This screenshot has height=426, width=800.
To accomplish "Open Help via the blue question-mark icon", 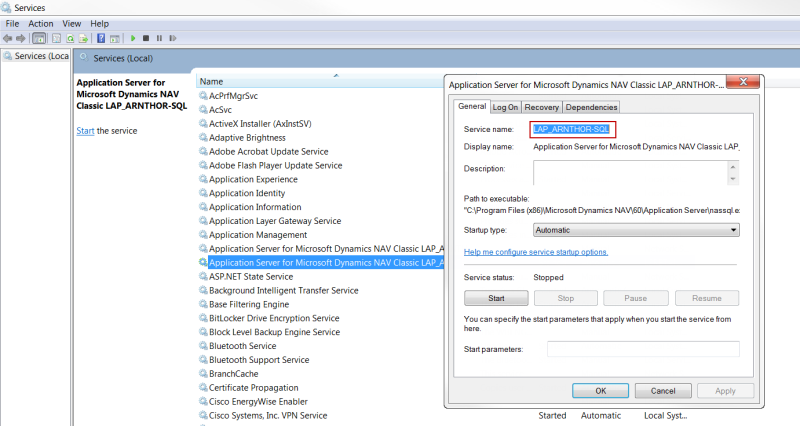I will (101, 38).
